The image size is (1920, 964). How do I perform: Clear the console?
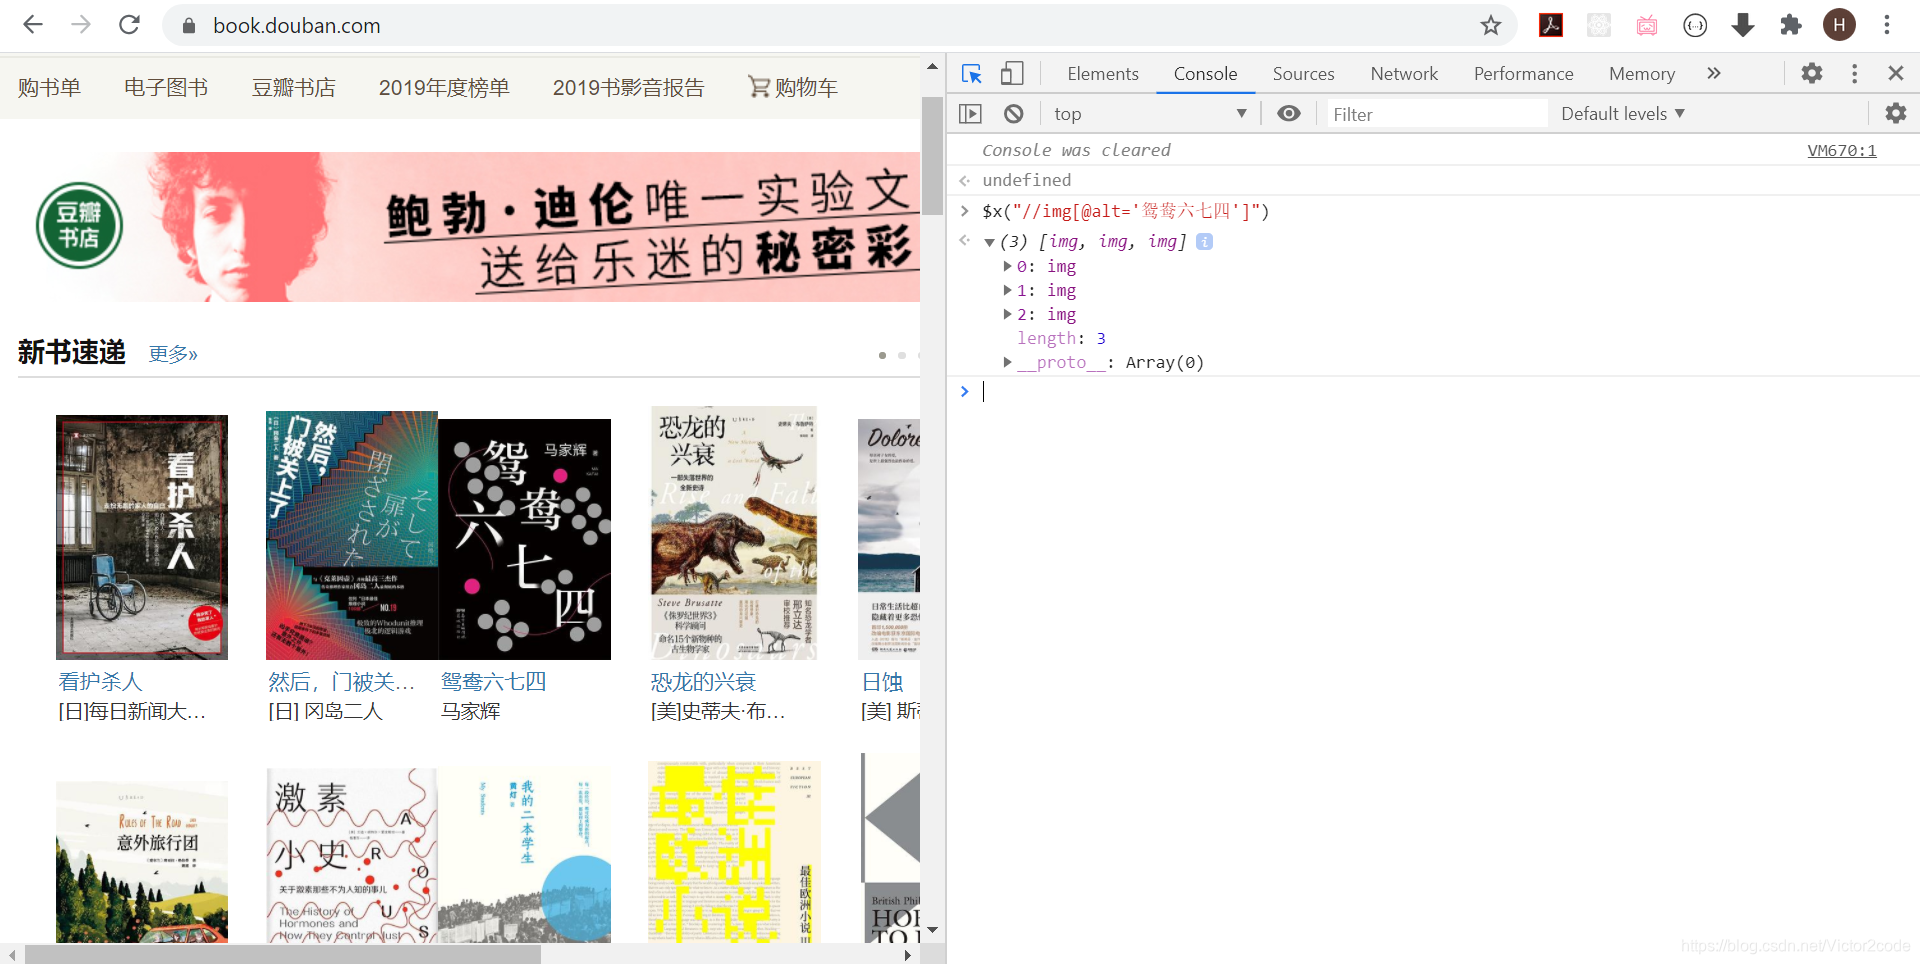coord(1014,114)
